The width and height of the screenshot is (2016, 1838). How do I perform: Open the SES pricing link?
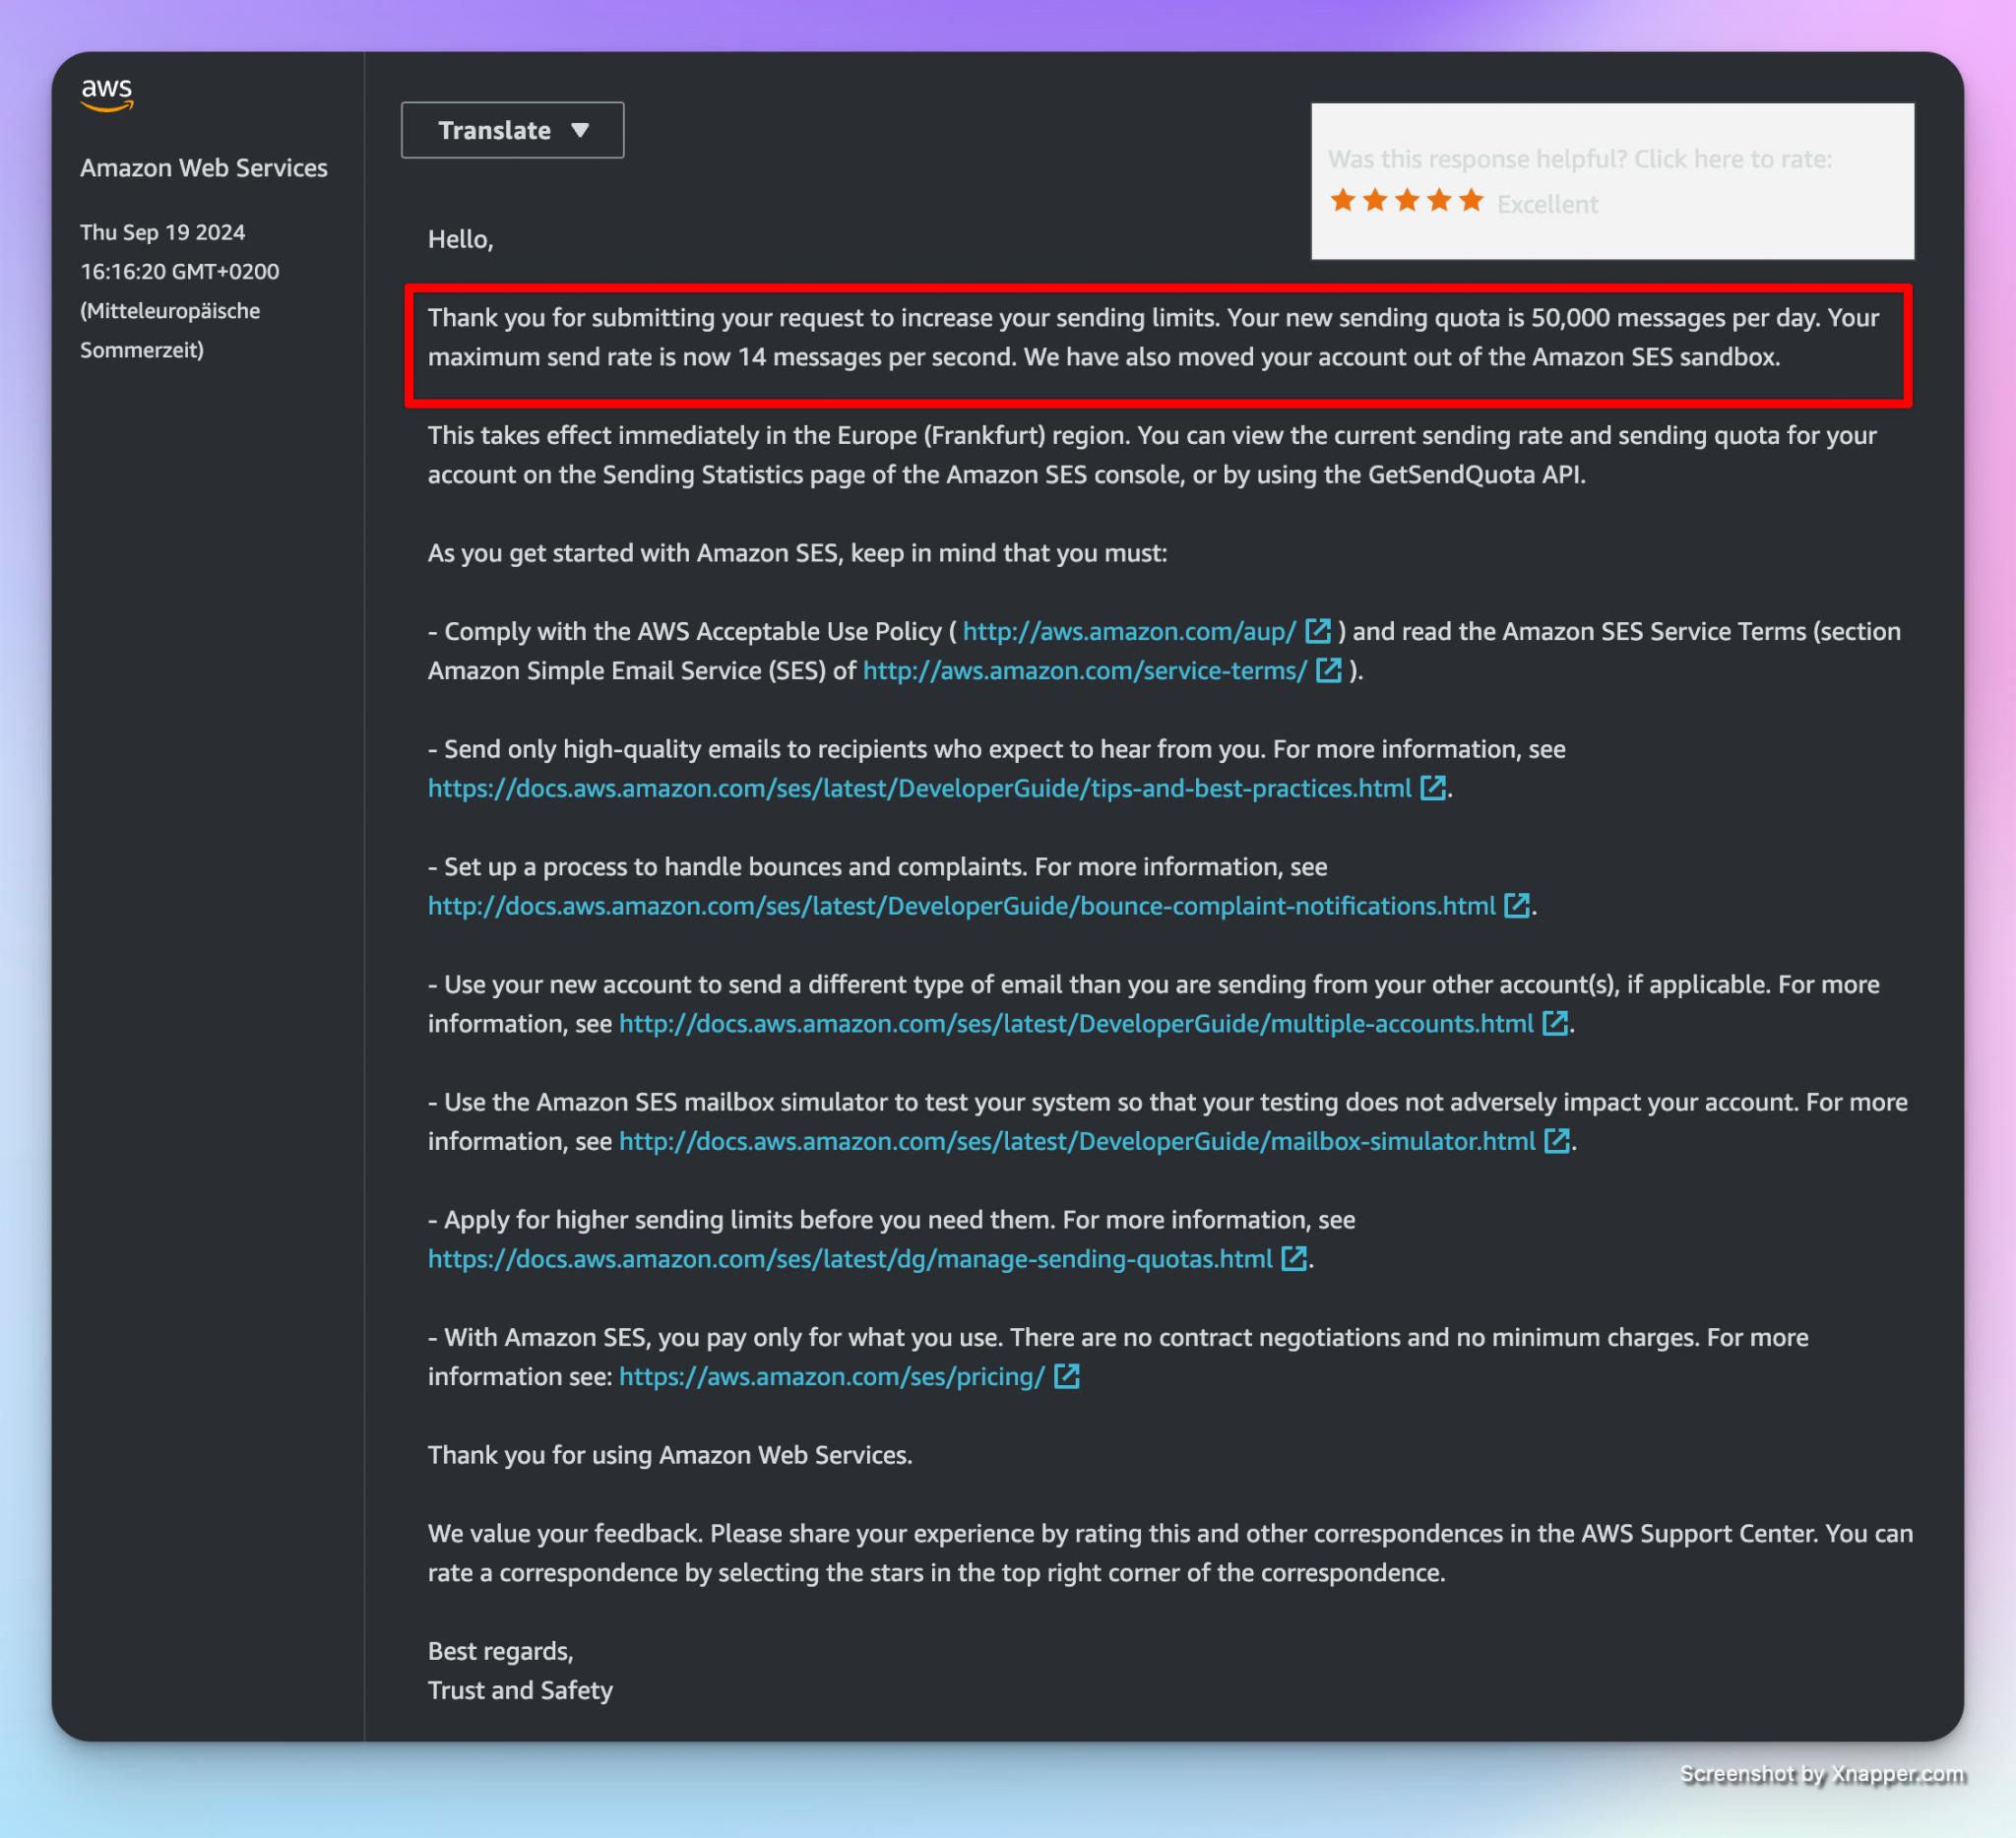[832, 1376]
